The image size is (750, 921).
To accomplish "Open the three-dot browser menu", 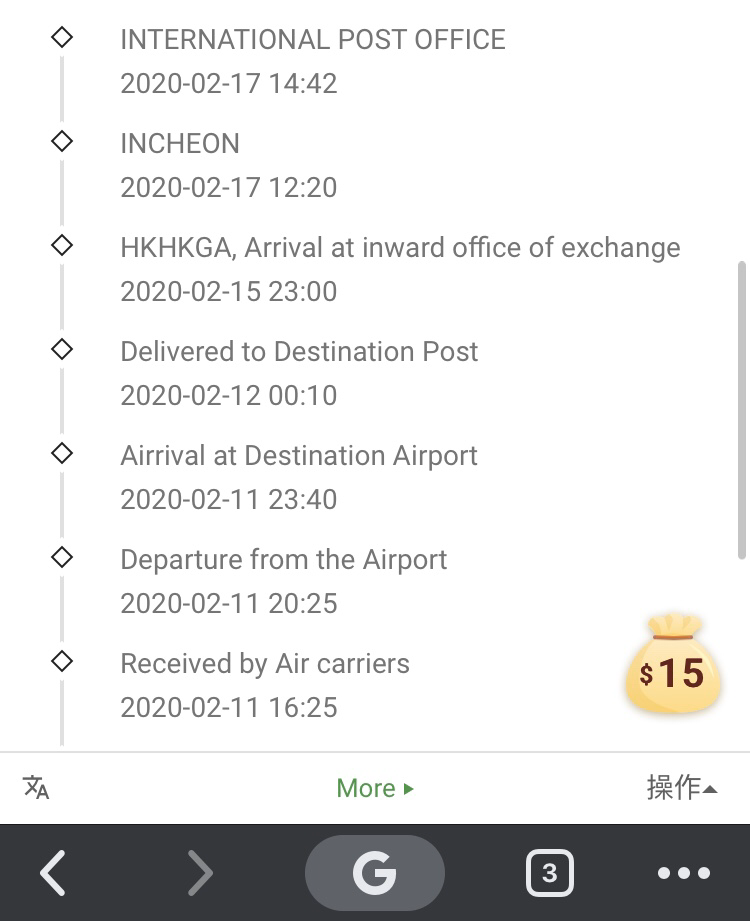I will [x=684, y=873].
